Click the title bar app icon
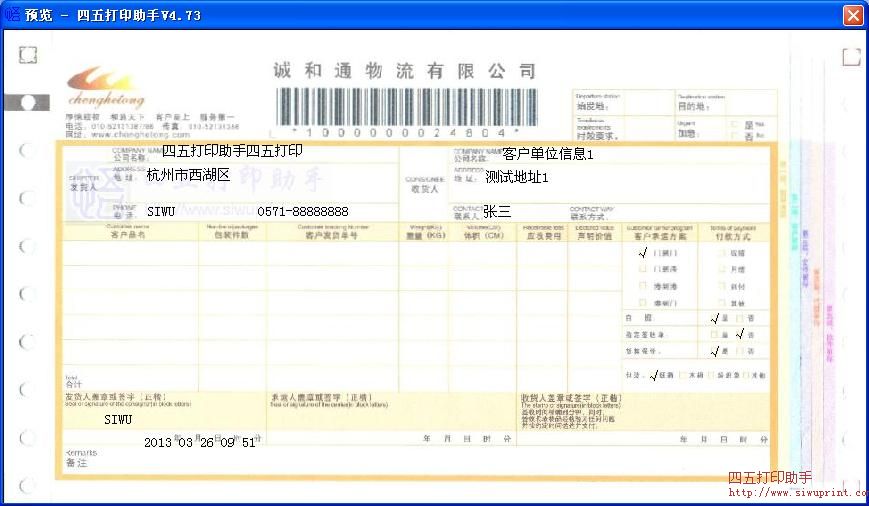 coord(13,15)
